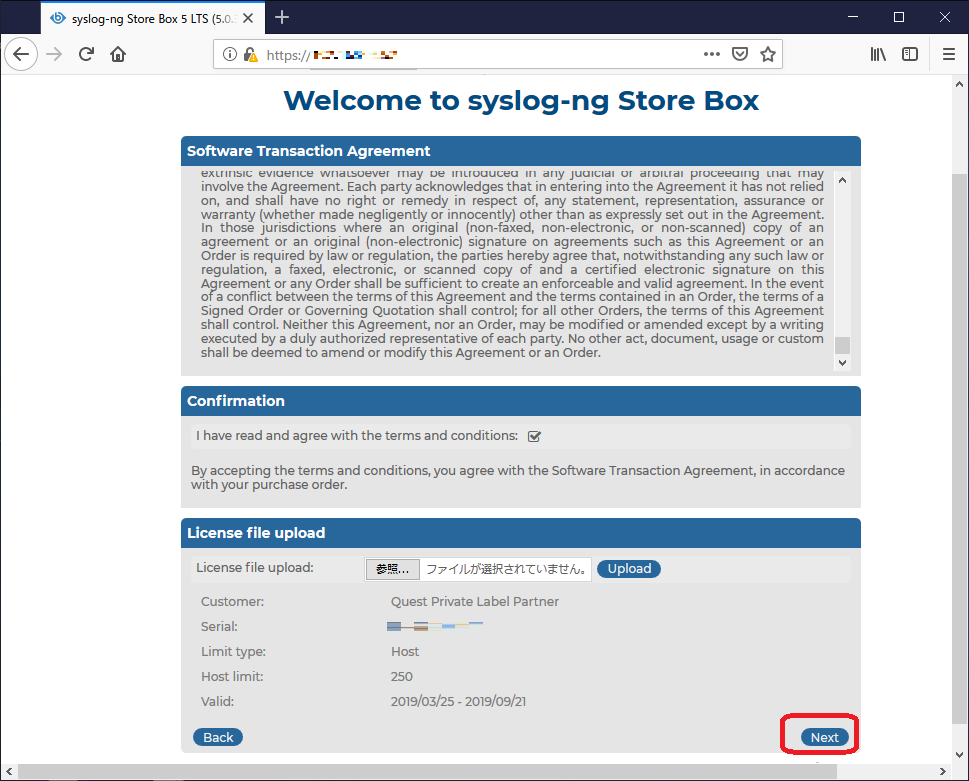Click the Confirmation section header
This screenshot has width=969, height=781.
(x=520, y=401)
